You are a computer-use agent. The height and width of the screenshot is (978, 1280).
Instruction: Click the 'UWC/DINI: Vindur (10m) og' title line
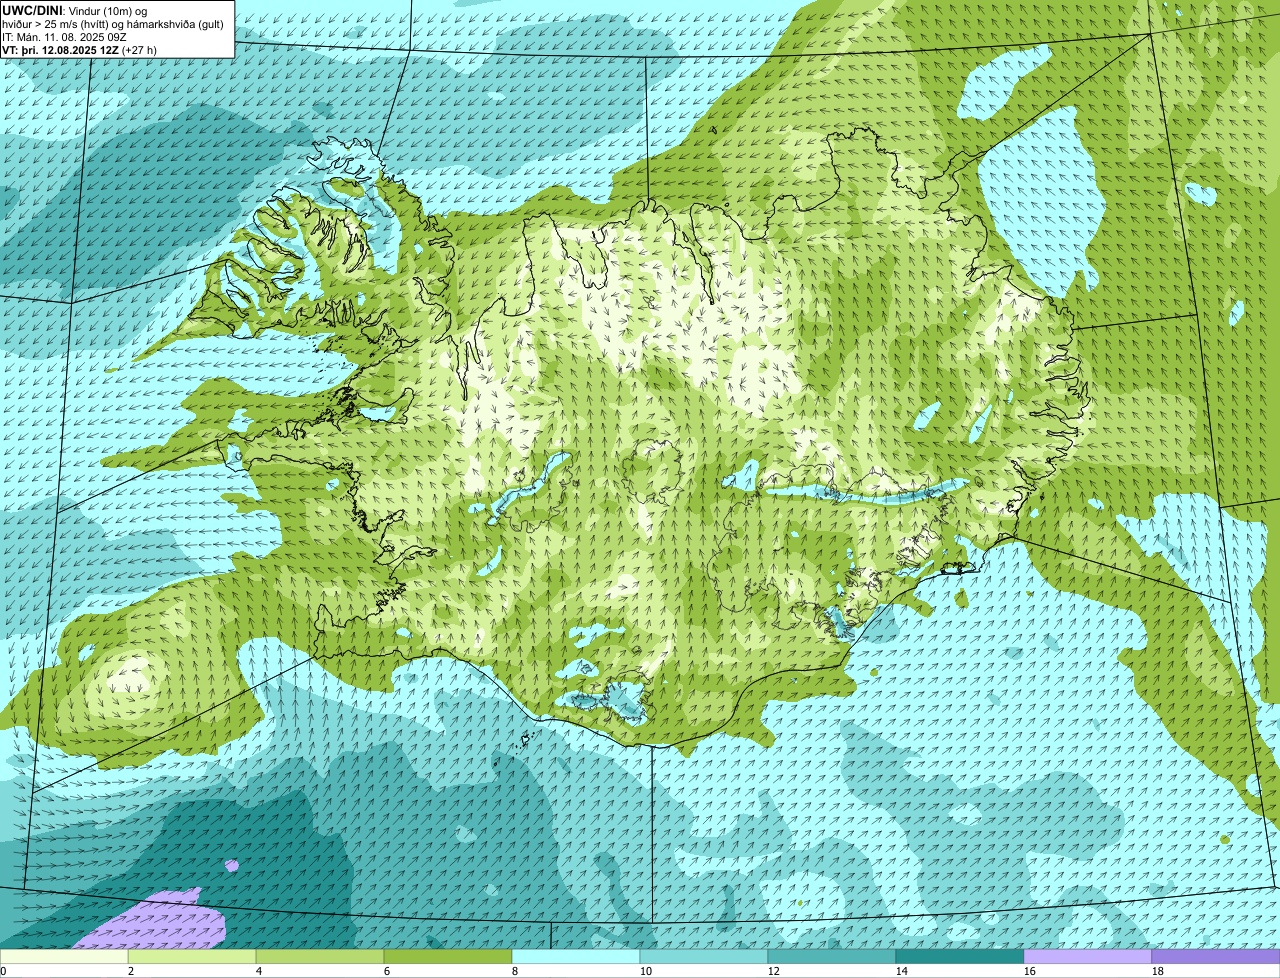tap(75, 10)
